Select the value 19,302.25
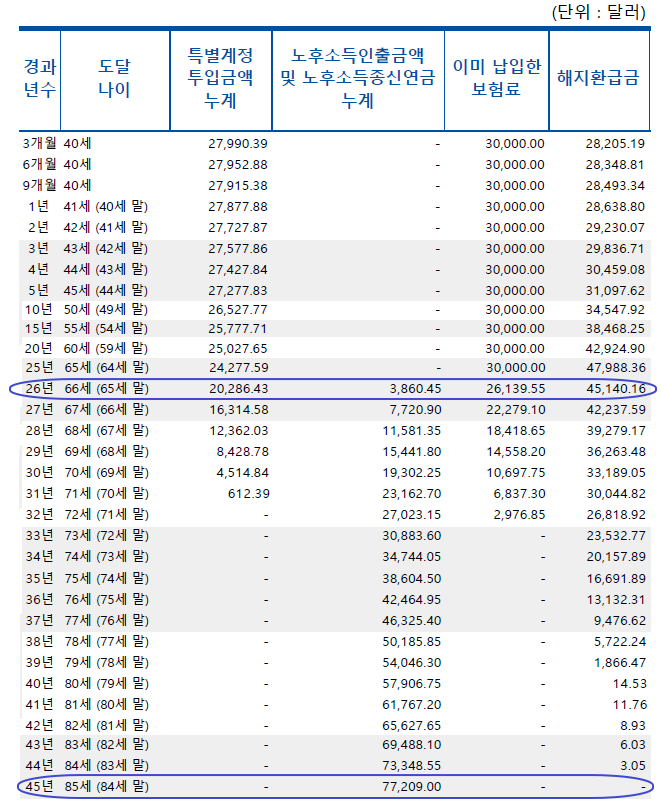Viewport: 661px width, 806px height. tap(412, 473)
